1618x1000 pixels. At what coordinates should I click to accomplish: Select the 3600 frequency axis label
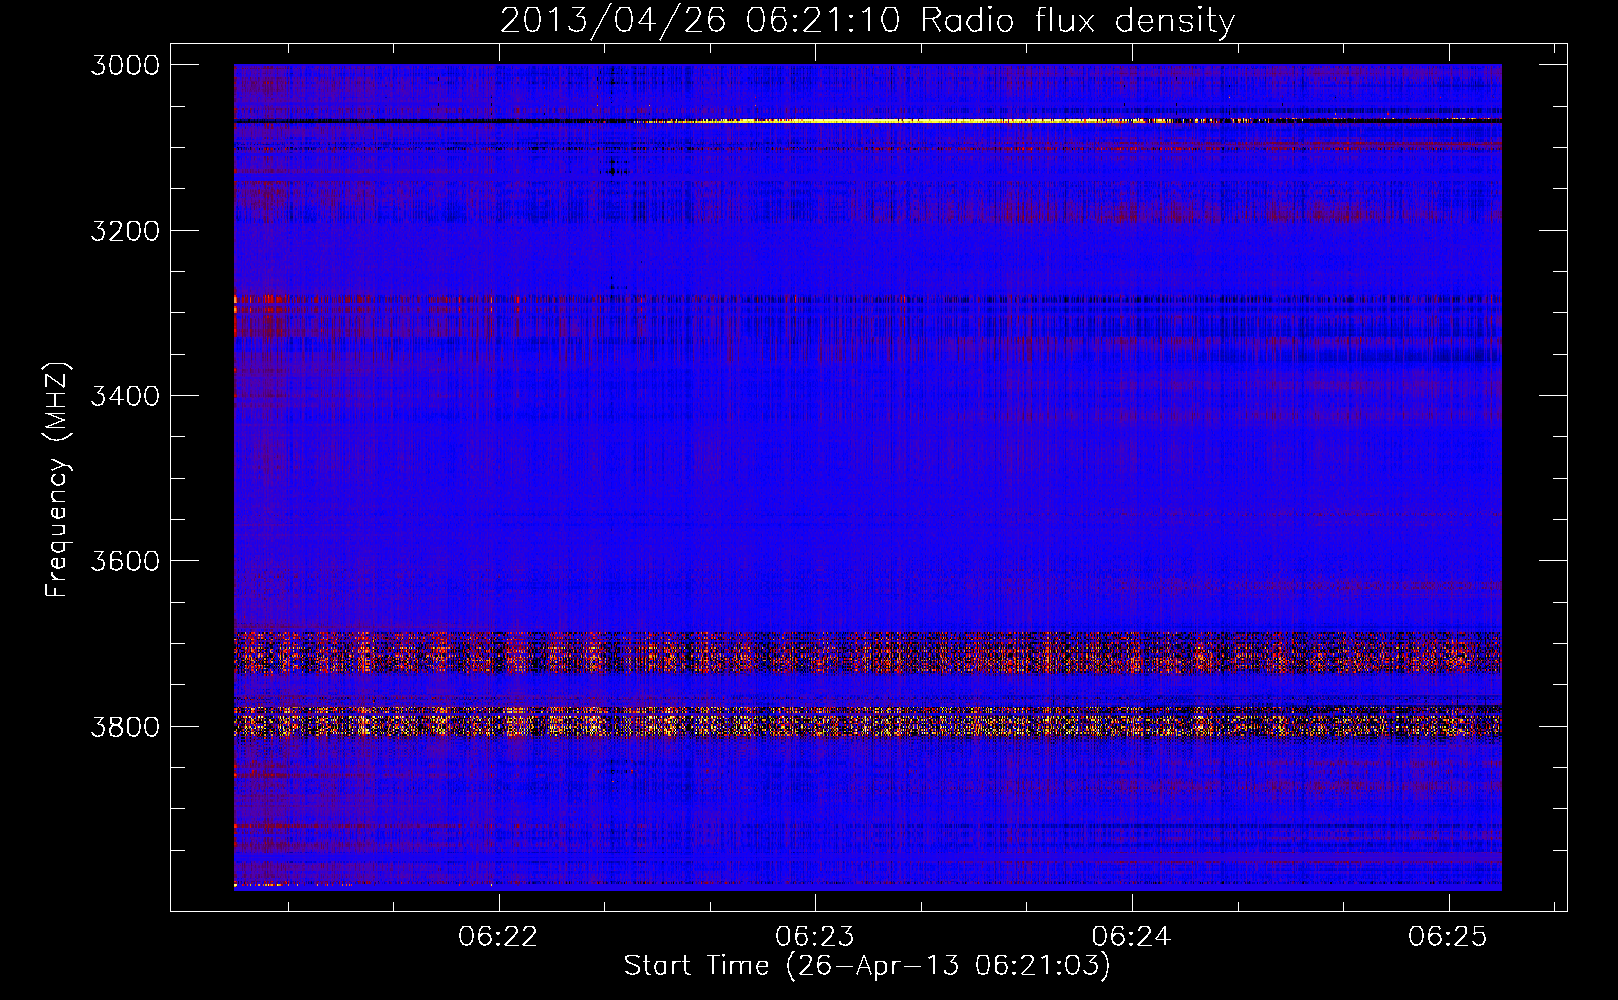tap(125, 561)
